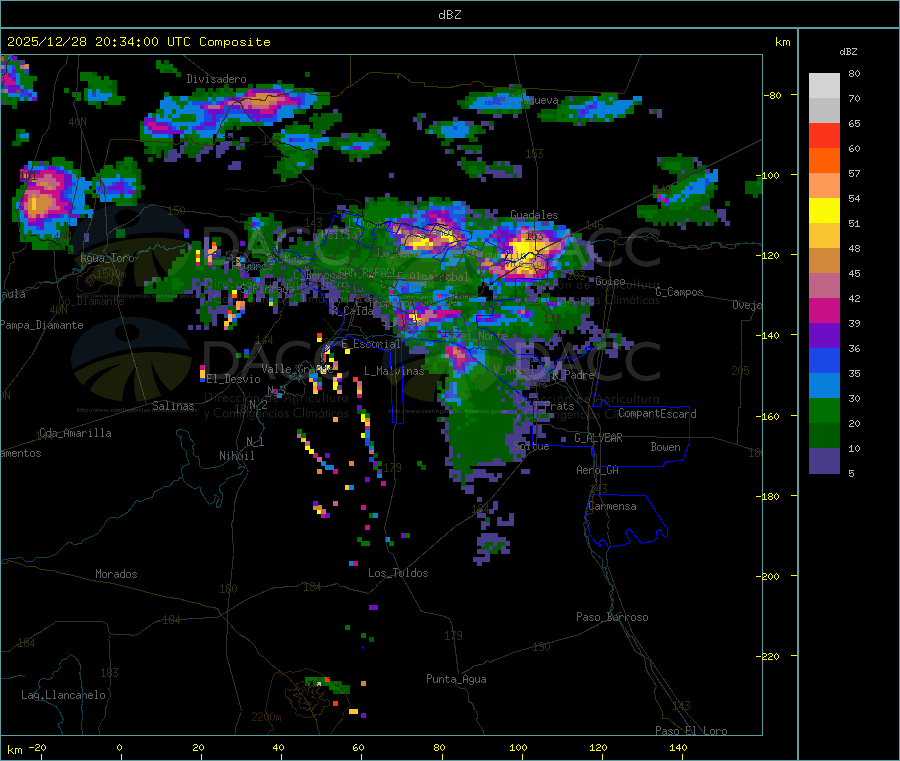Viewport: 900px width, 761px height.
Task: Select the Lag.Llancanelo label
Action: [x=63, y=696]
